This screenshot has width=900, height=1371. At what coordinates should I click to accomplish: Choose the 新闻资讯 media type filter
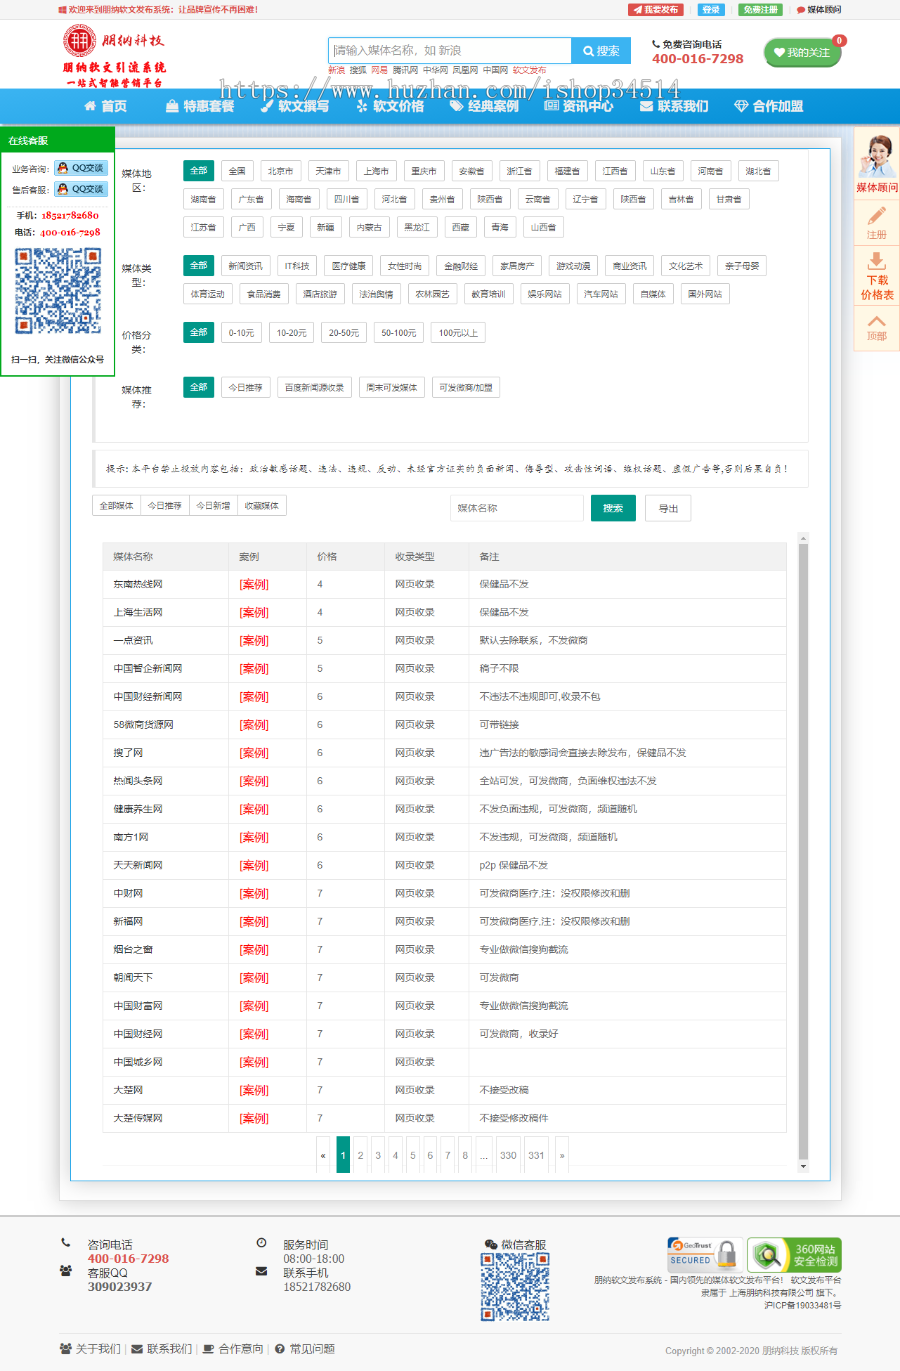(245, 266)
